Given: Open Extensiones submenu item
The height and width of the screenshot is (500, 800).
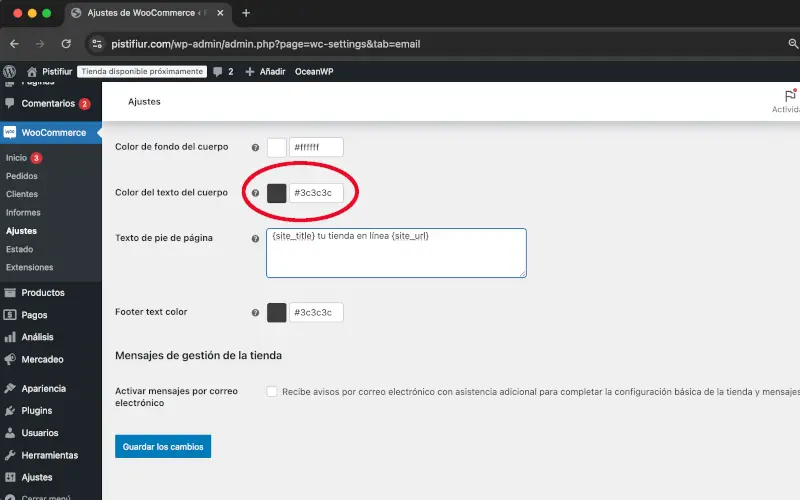Looking at the screenshot, I should [30, 267].
